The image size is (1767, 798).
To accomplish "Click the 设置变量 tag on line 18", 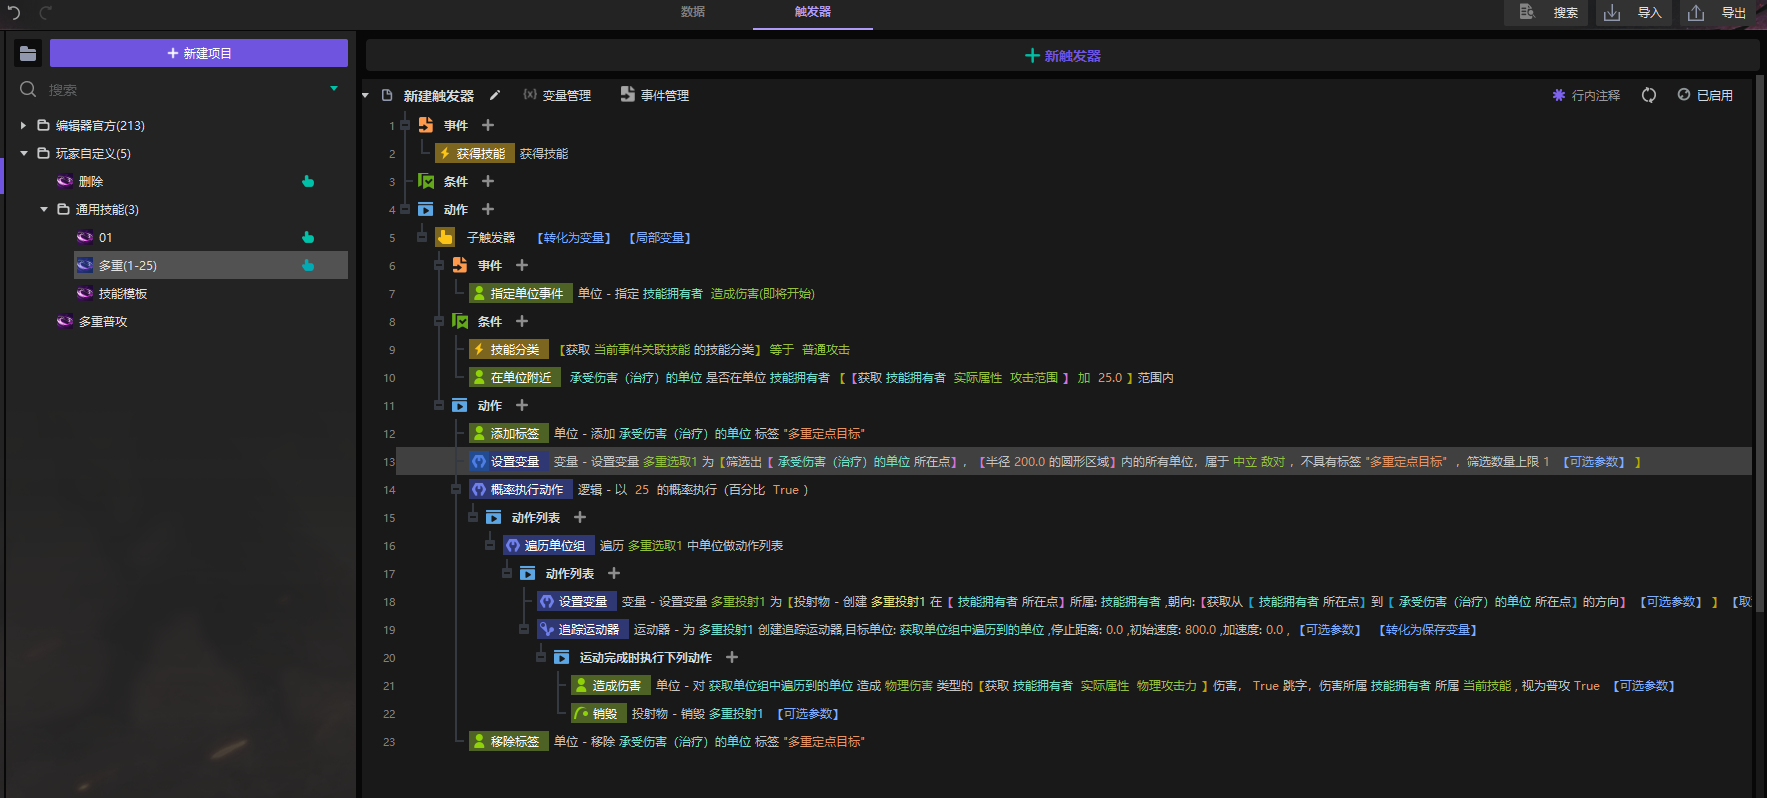I will pyautogui.click(x=576, y=601).
